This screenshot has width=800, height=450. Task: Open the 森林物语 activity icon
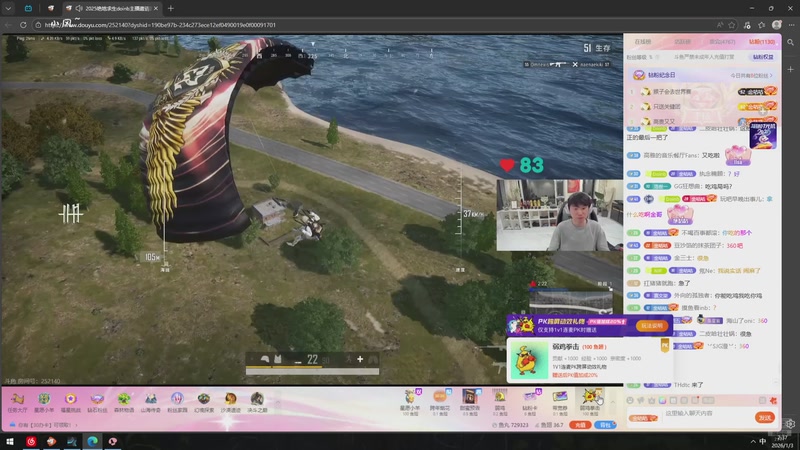pos(124,402)
